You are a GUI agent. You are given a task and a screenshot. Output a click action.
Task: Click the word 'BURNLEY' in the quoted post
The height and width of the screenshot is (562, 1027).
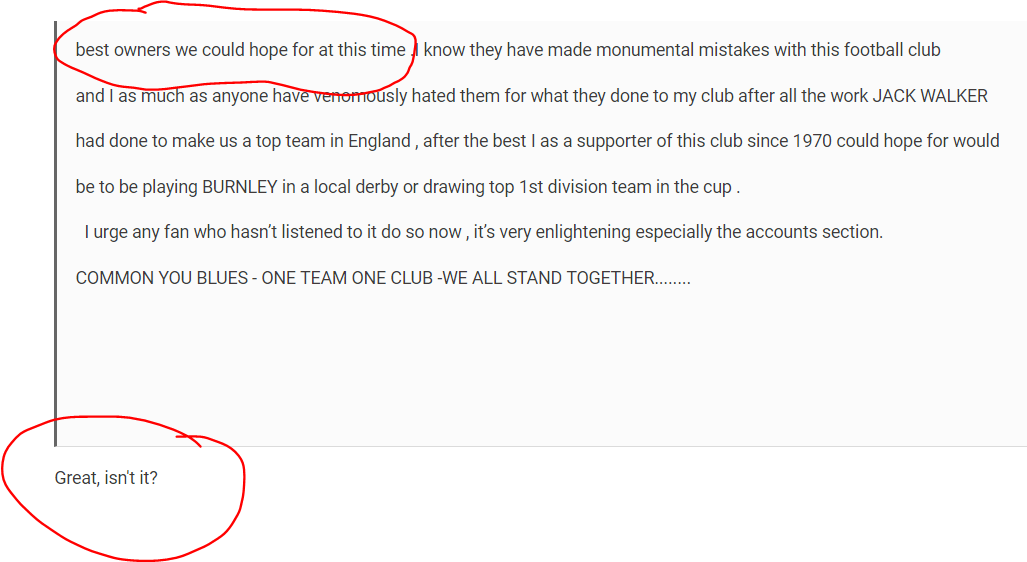tap(240, 187)
